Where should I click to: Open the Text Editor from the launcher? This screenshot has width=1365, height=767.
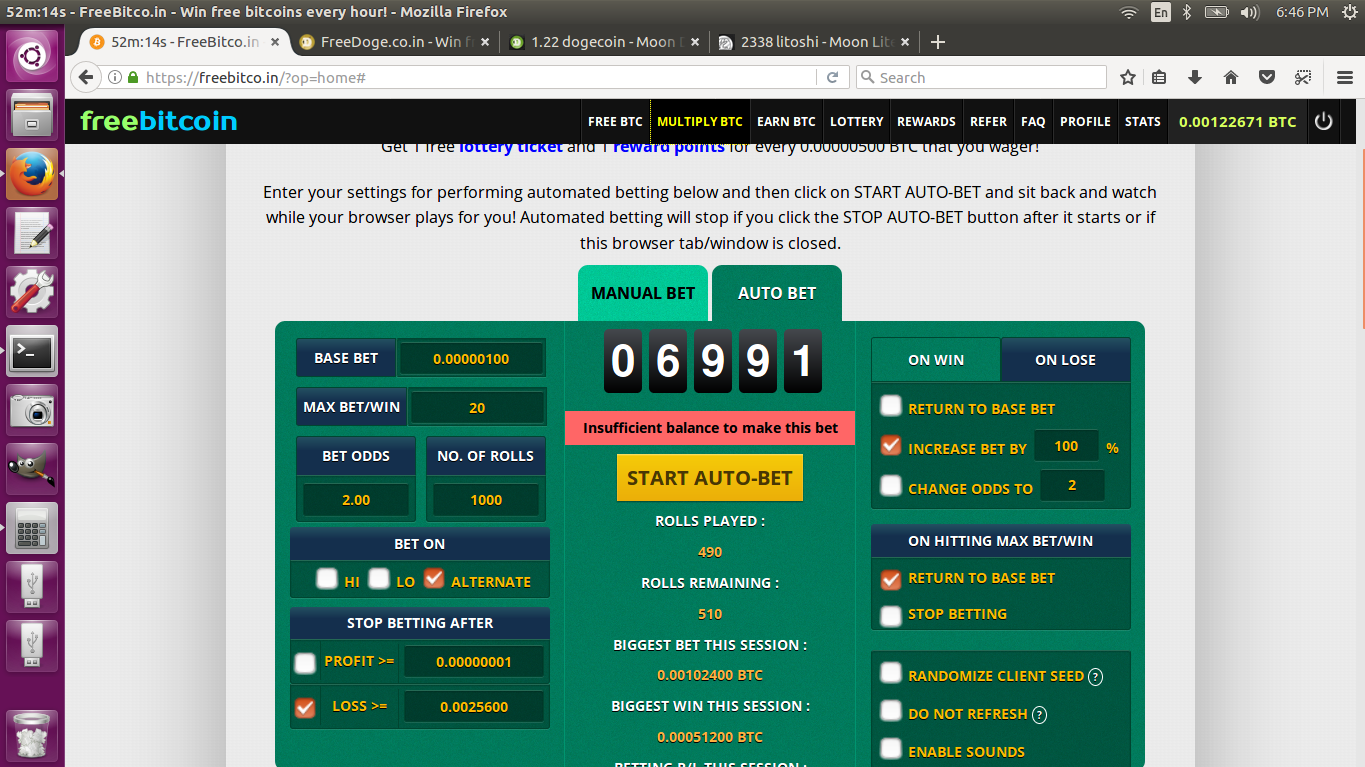pyautogui.click(x=32, y=233)
